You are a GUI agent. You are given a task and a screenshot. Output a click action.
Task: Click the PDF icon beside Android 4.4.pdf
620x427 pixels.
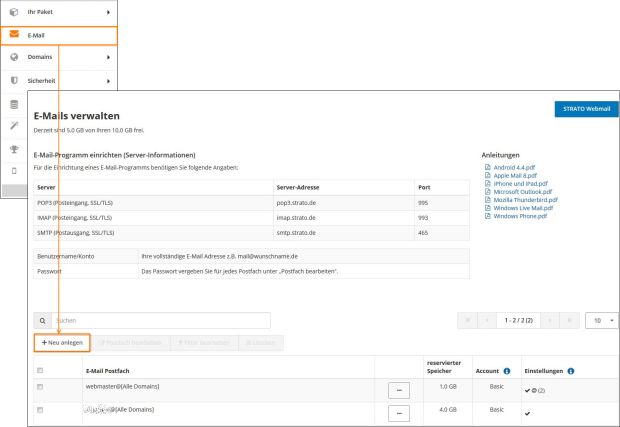coord(488,167)
